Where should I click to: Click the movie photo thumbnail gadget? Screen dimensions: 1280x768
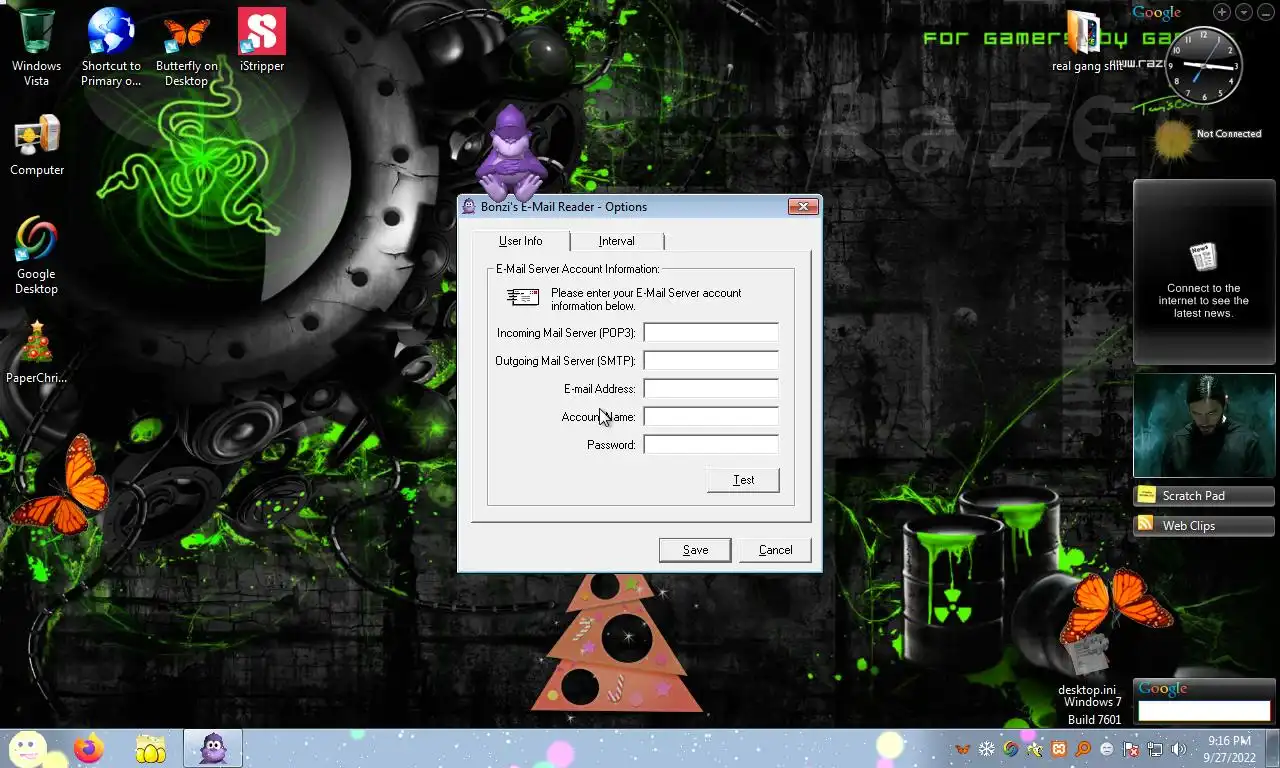click(x=1204, y=425)
